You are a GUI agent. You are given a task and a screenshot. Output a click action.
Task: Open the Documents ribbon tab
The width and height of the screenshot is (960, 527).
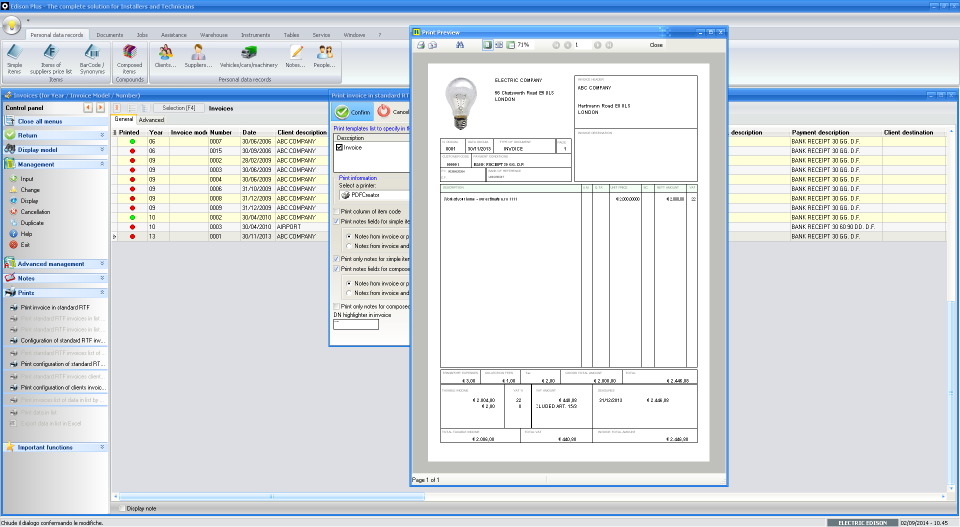coord(110,35)
